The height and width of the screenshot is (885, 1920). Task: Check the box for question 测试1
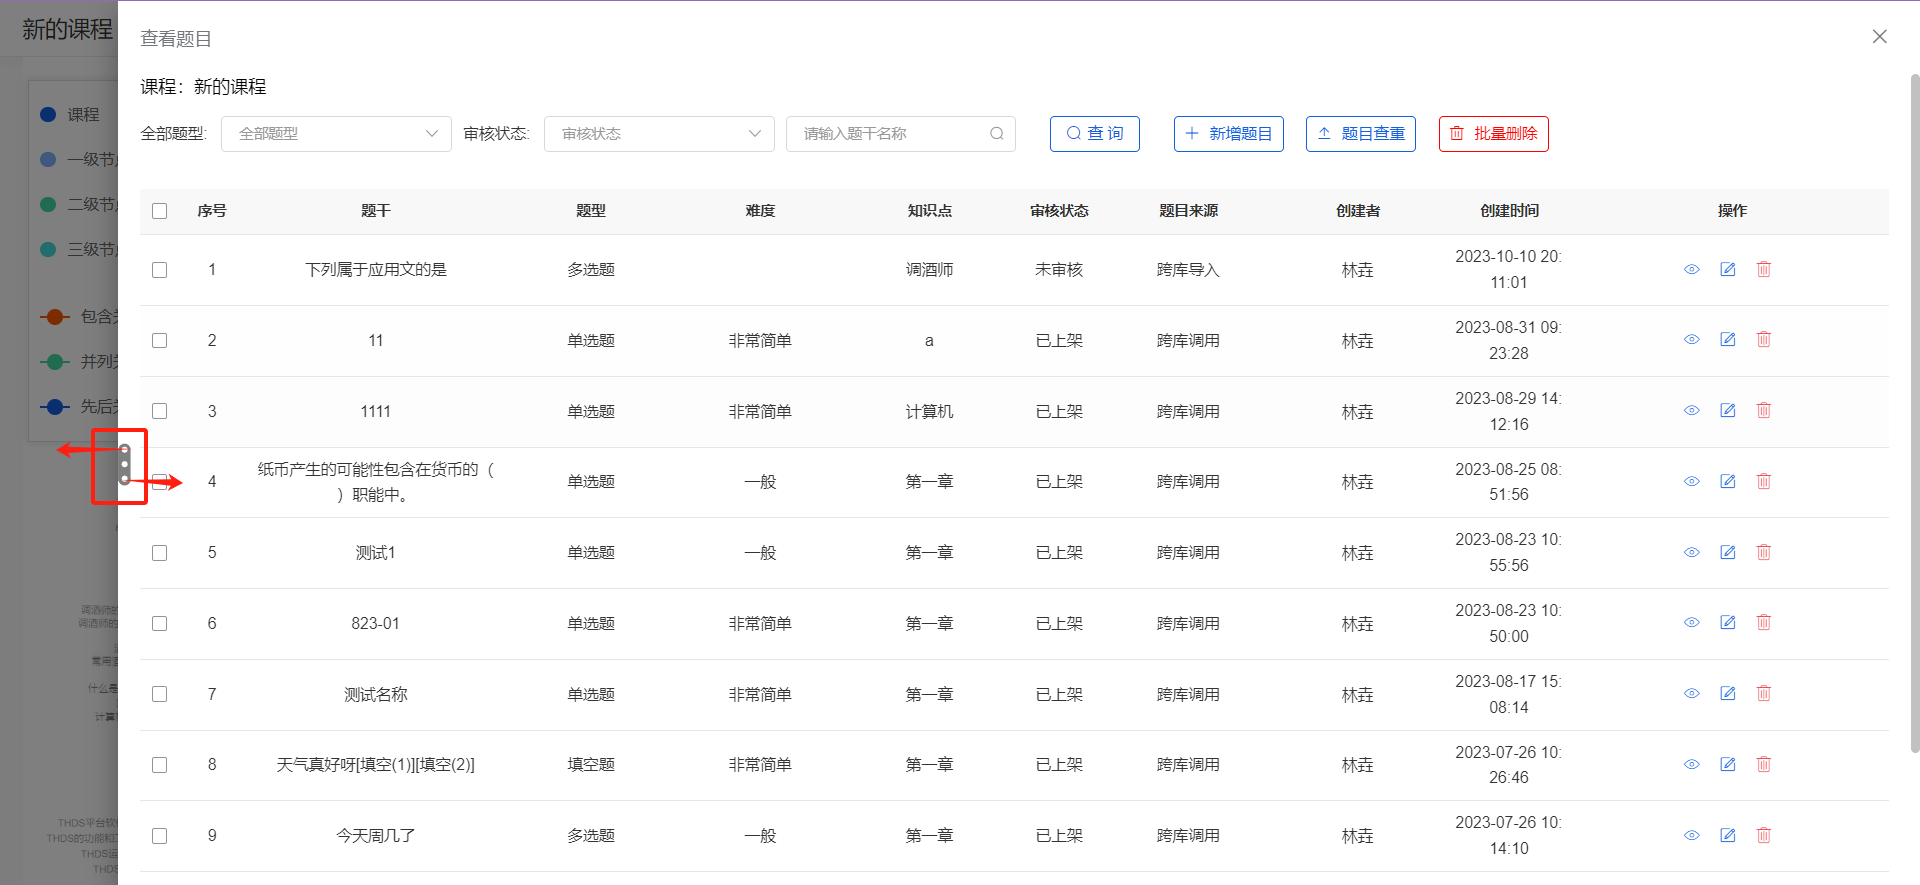[160, 553]
